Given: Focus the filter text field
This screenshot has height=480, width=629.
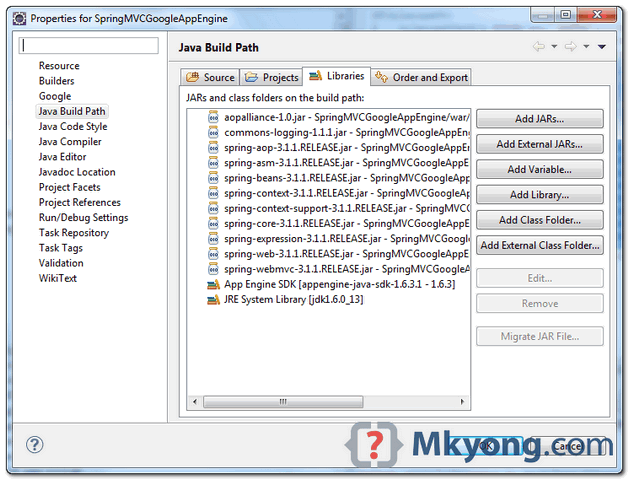Looking at the screenshot, I should (89, 45).
